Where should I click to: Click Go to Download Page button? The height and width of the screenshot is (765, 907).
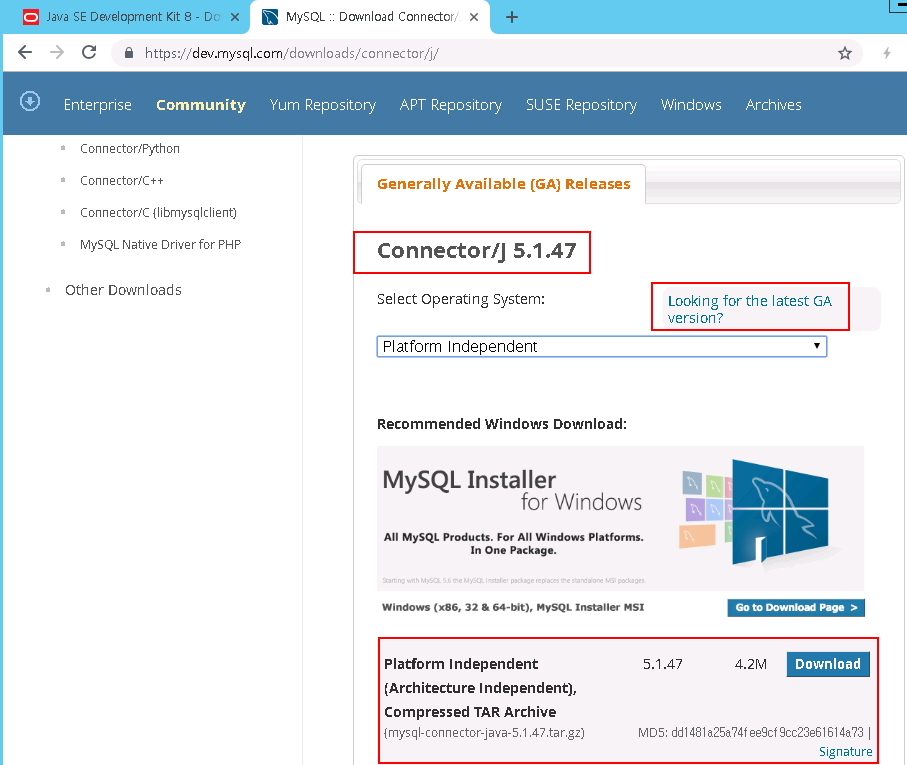[x=795, y=607]
